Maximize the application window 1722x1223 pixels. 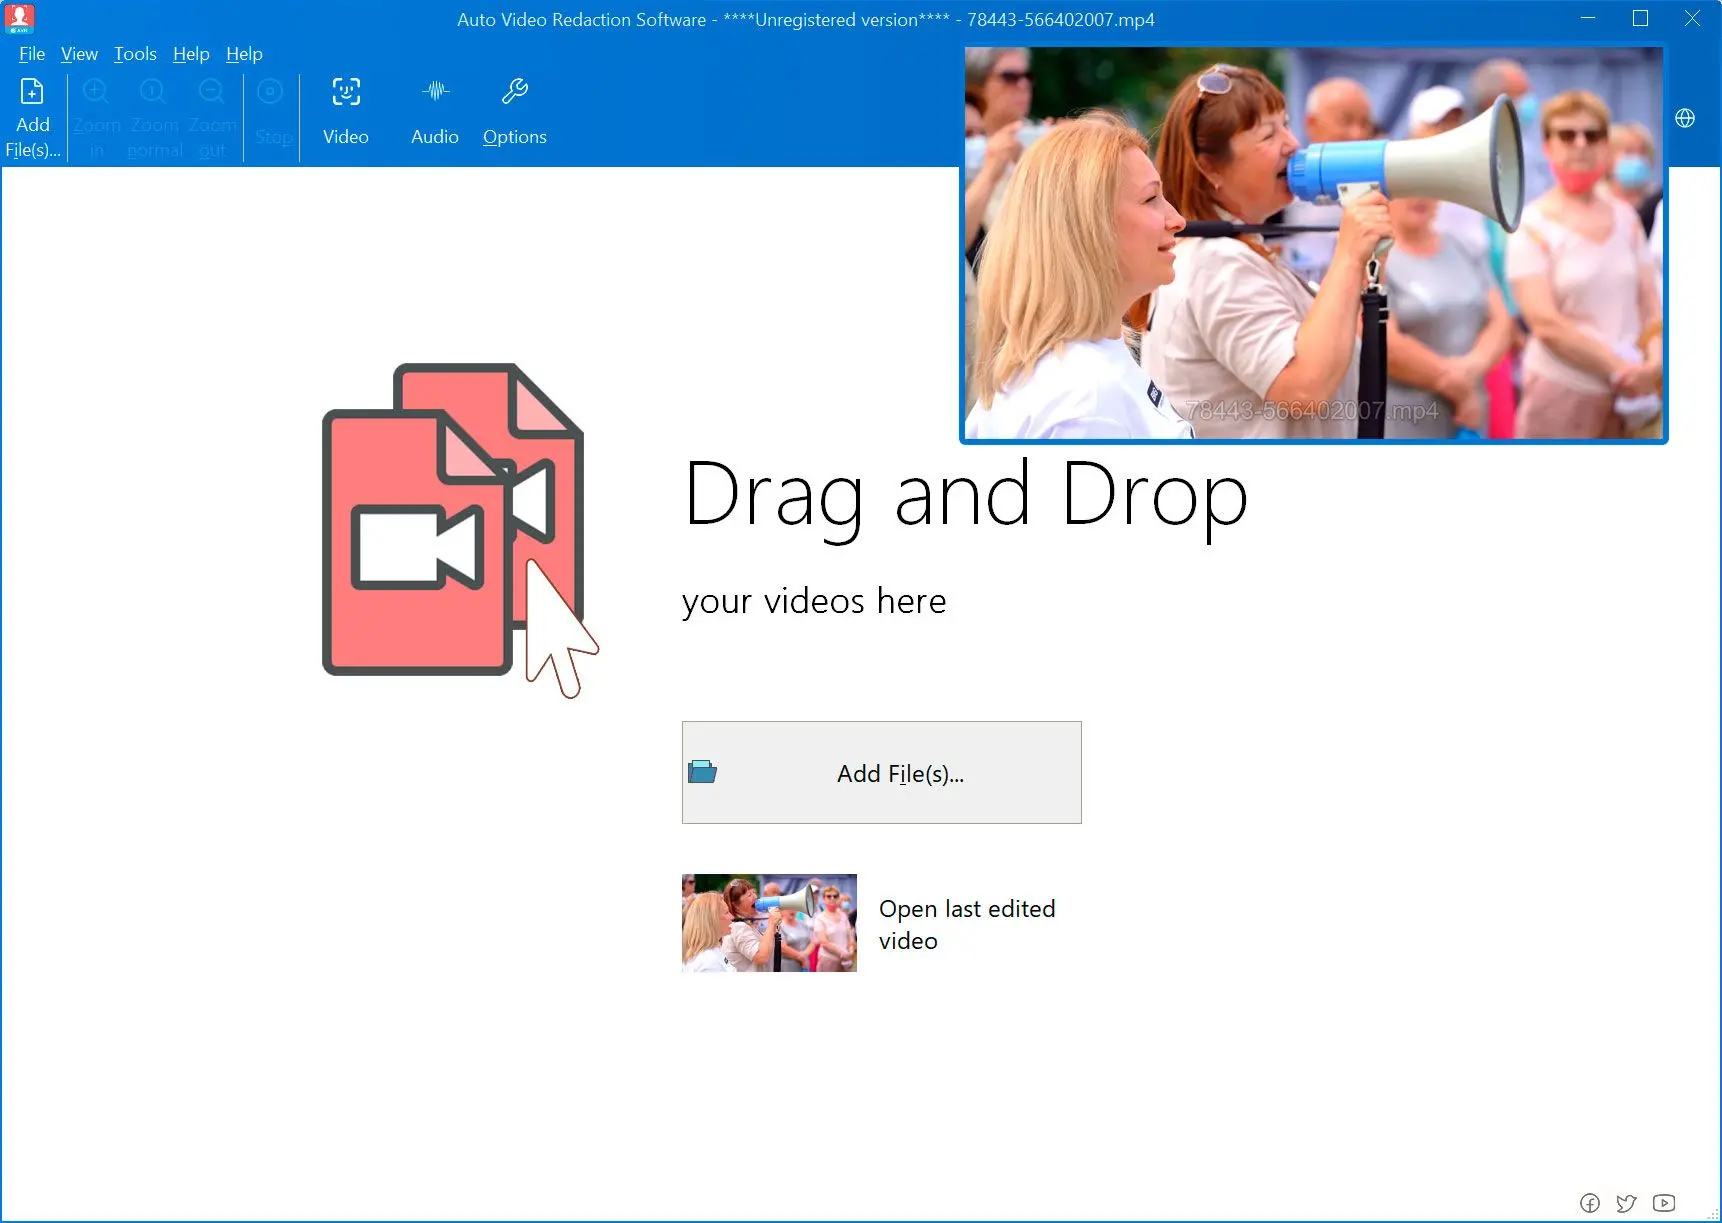click(1640, 19)
